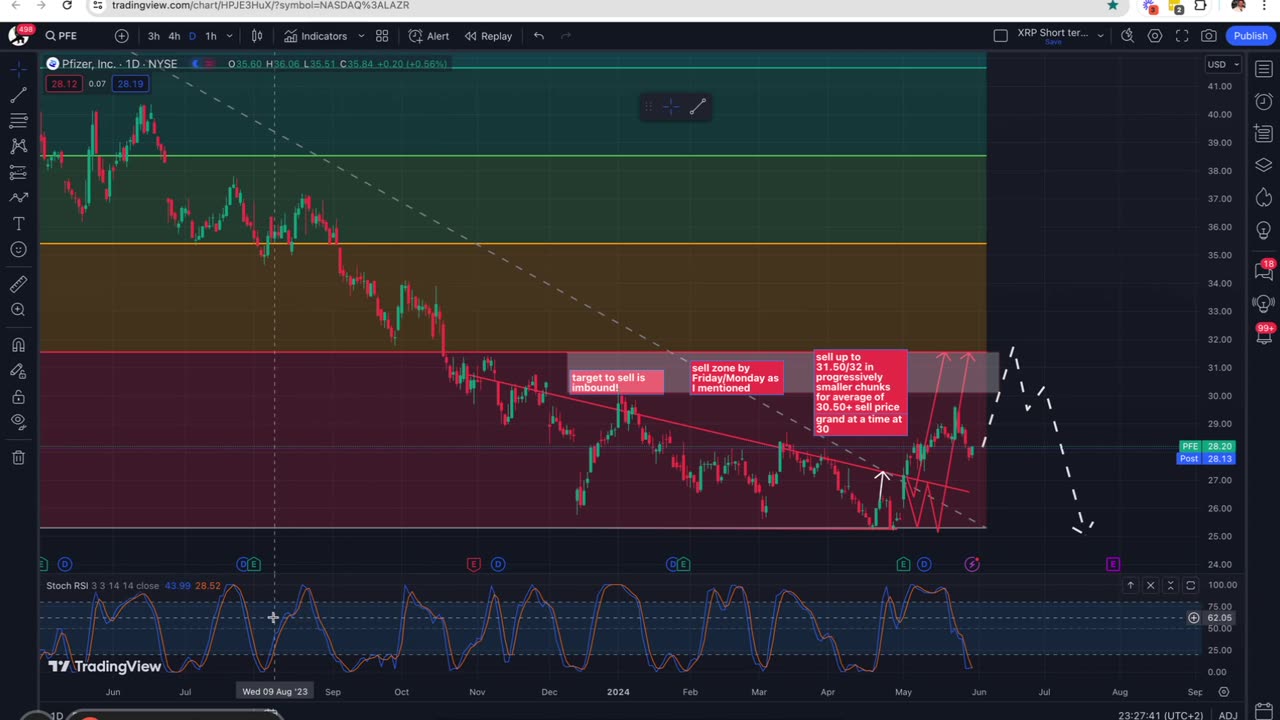
Task: Click the purple E earnings marker
Action: coord(1113,565)
